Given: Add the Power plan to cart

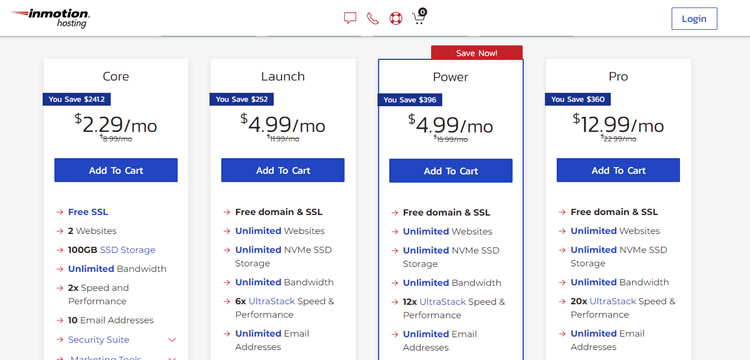Looking at the screenshot, I should (x=451, y=171).
